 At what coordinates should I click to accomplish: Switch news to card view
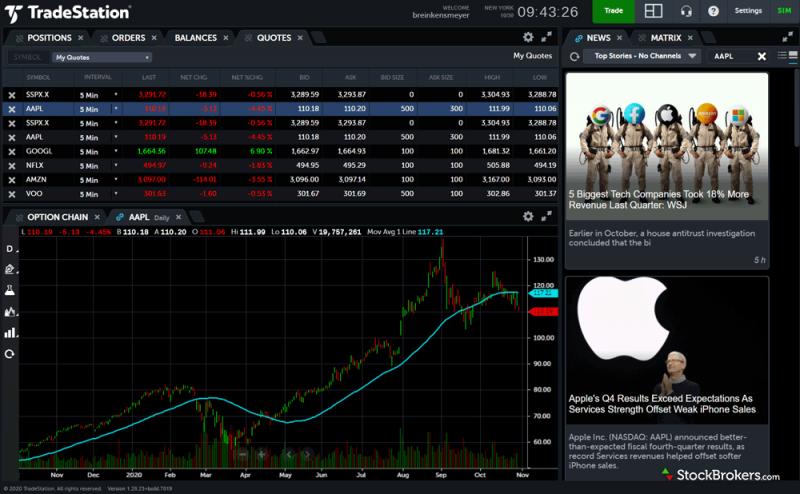point(793,55)
